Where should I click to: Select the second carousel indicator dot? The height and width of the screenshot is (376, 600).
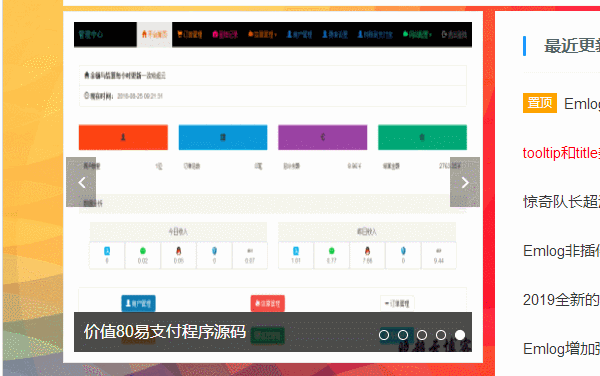tap(403, 335)
